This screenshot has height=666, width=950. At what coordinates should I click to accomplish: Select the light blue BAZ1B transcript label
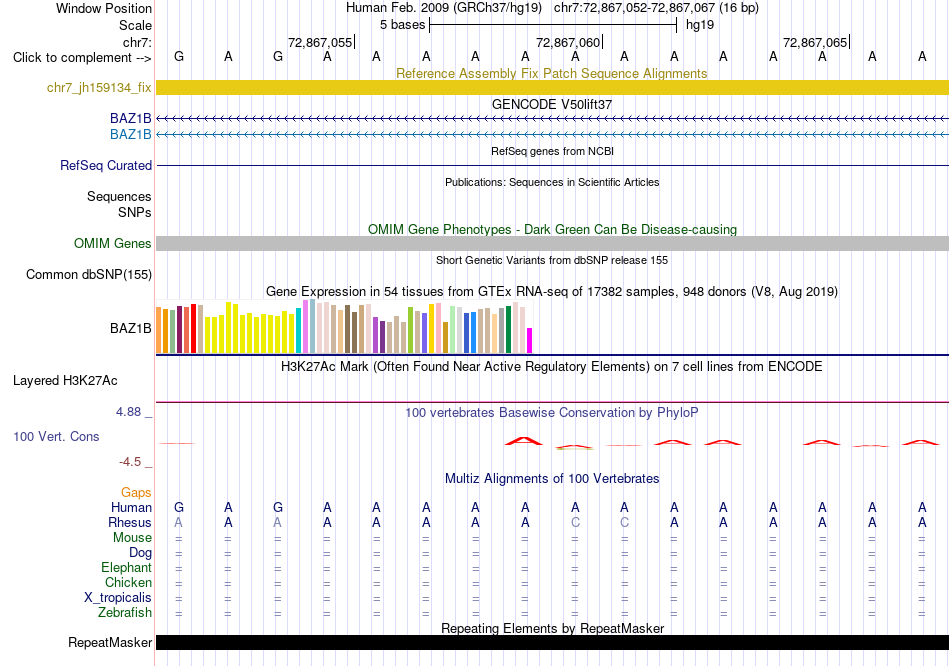[x=130, y=134]
